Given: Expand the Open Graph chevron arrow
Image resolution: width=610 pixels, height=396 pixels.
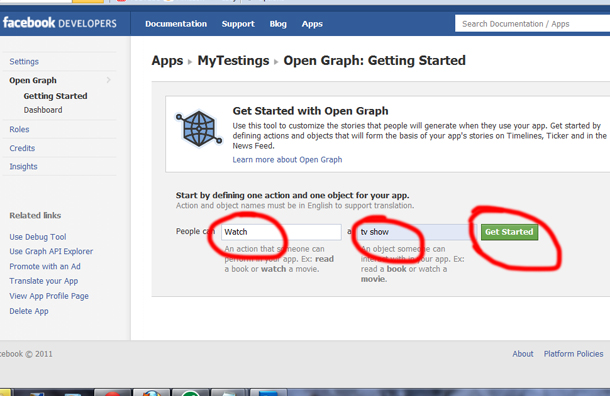Looking at the screenshot, I should [x=109, y=80].
